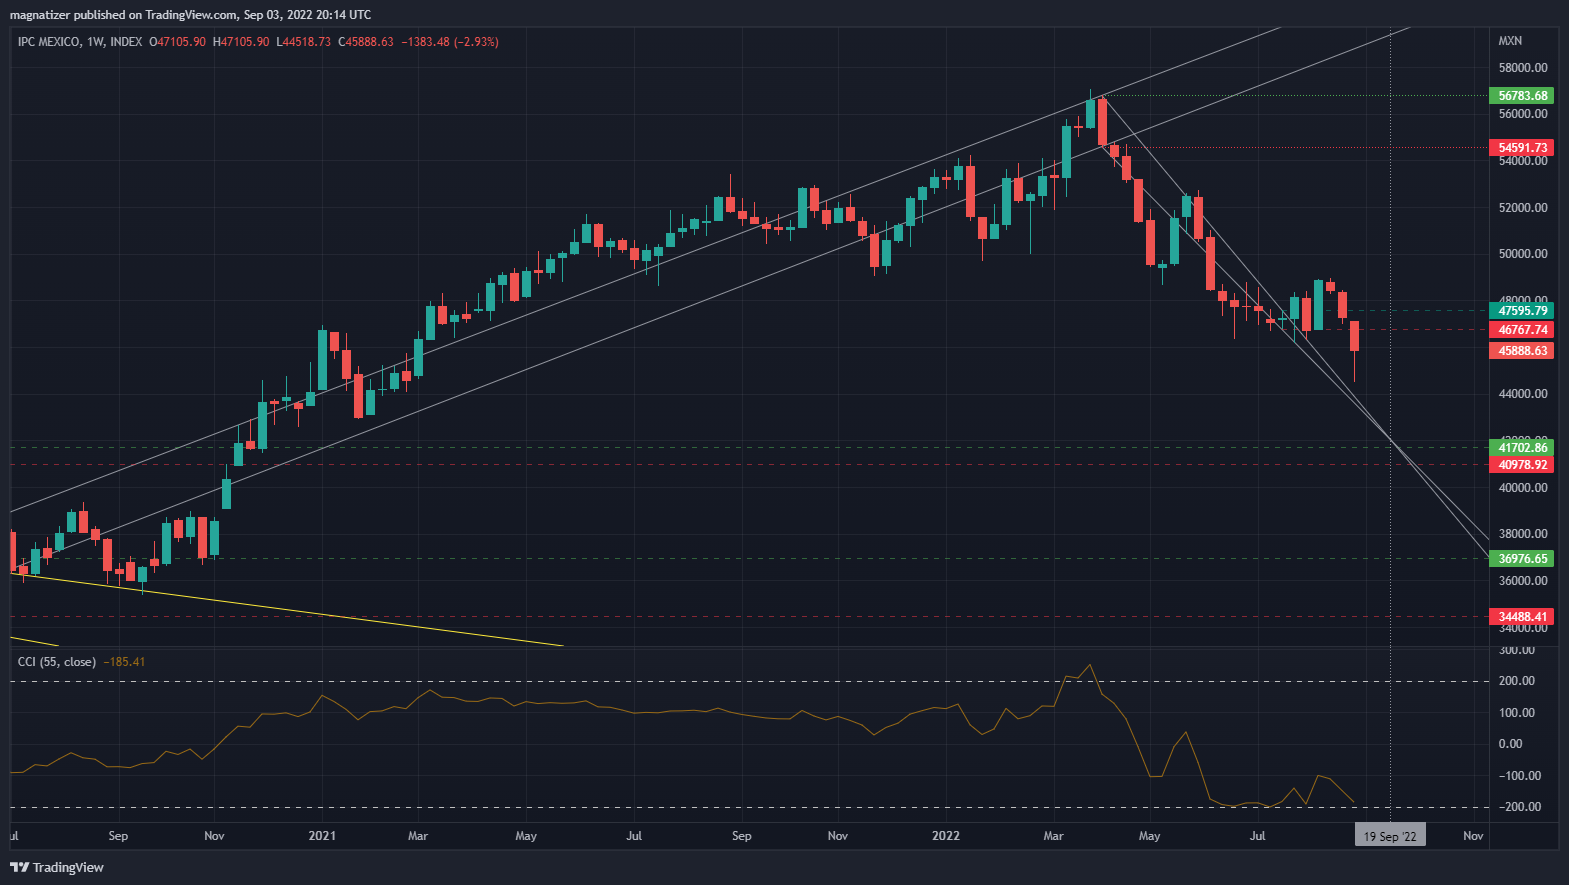This screenshot has height=885, width=1569.
Task: Click the TradingView logo at bottom left
Action: click(x=57, y=867)
